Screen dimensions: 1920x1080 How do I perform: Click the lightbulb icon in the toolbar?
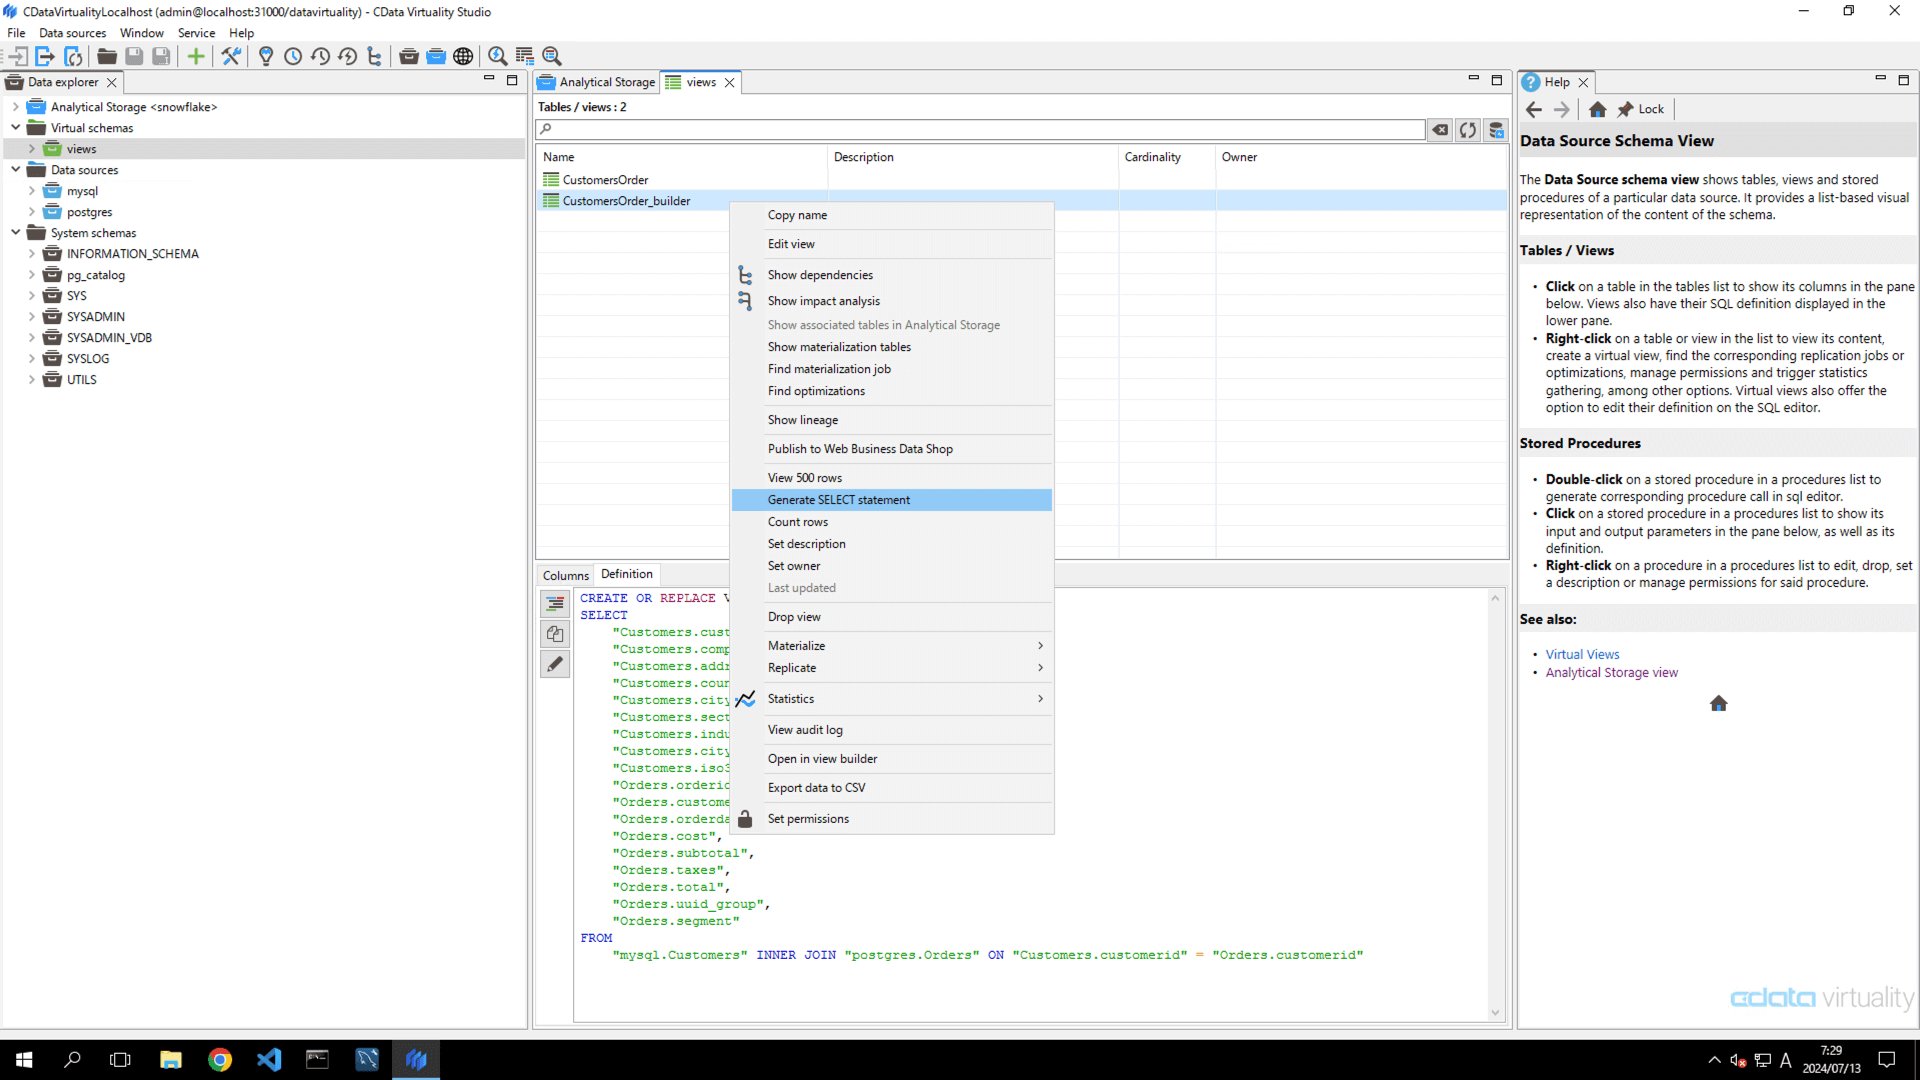(266, 56)
